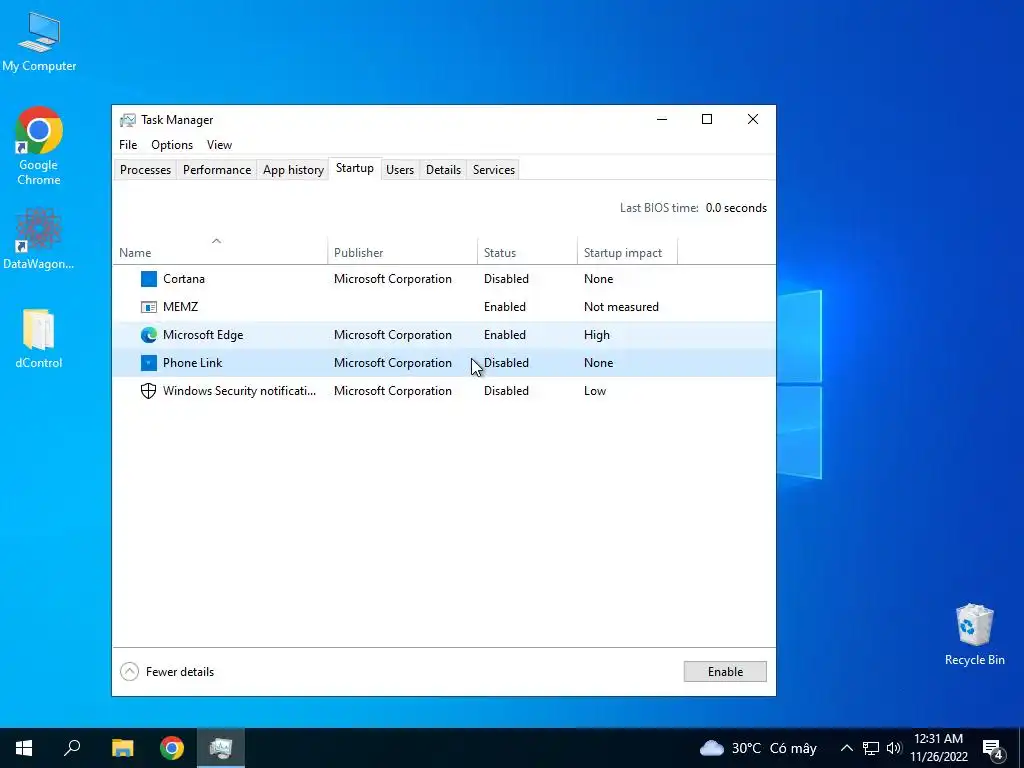Switch to the Users tab

pyautogui.click(x=400, y=170)
